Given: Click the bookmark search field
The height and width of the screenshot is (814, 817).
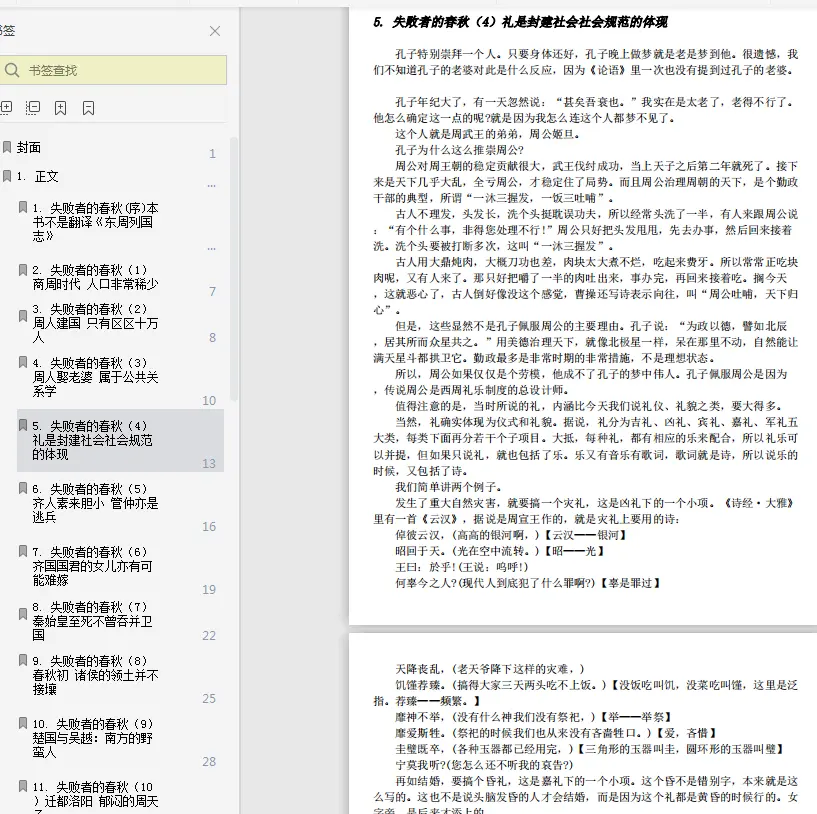Looking at the screenshot, I should point(113,70).
